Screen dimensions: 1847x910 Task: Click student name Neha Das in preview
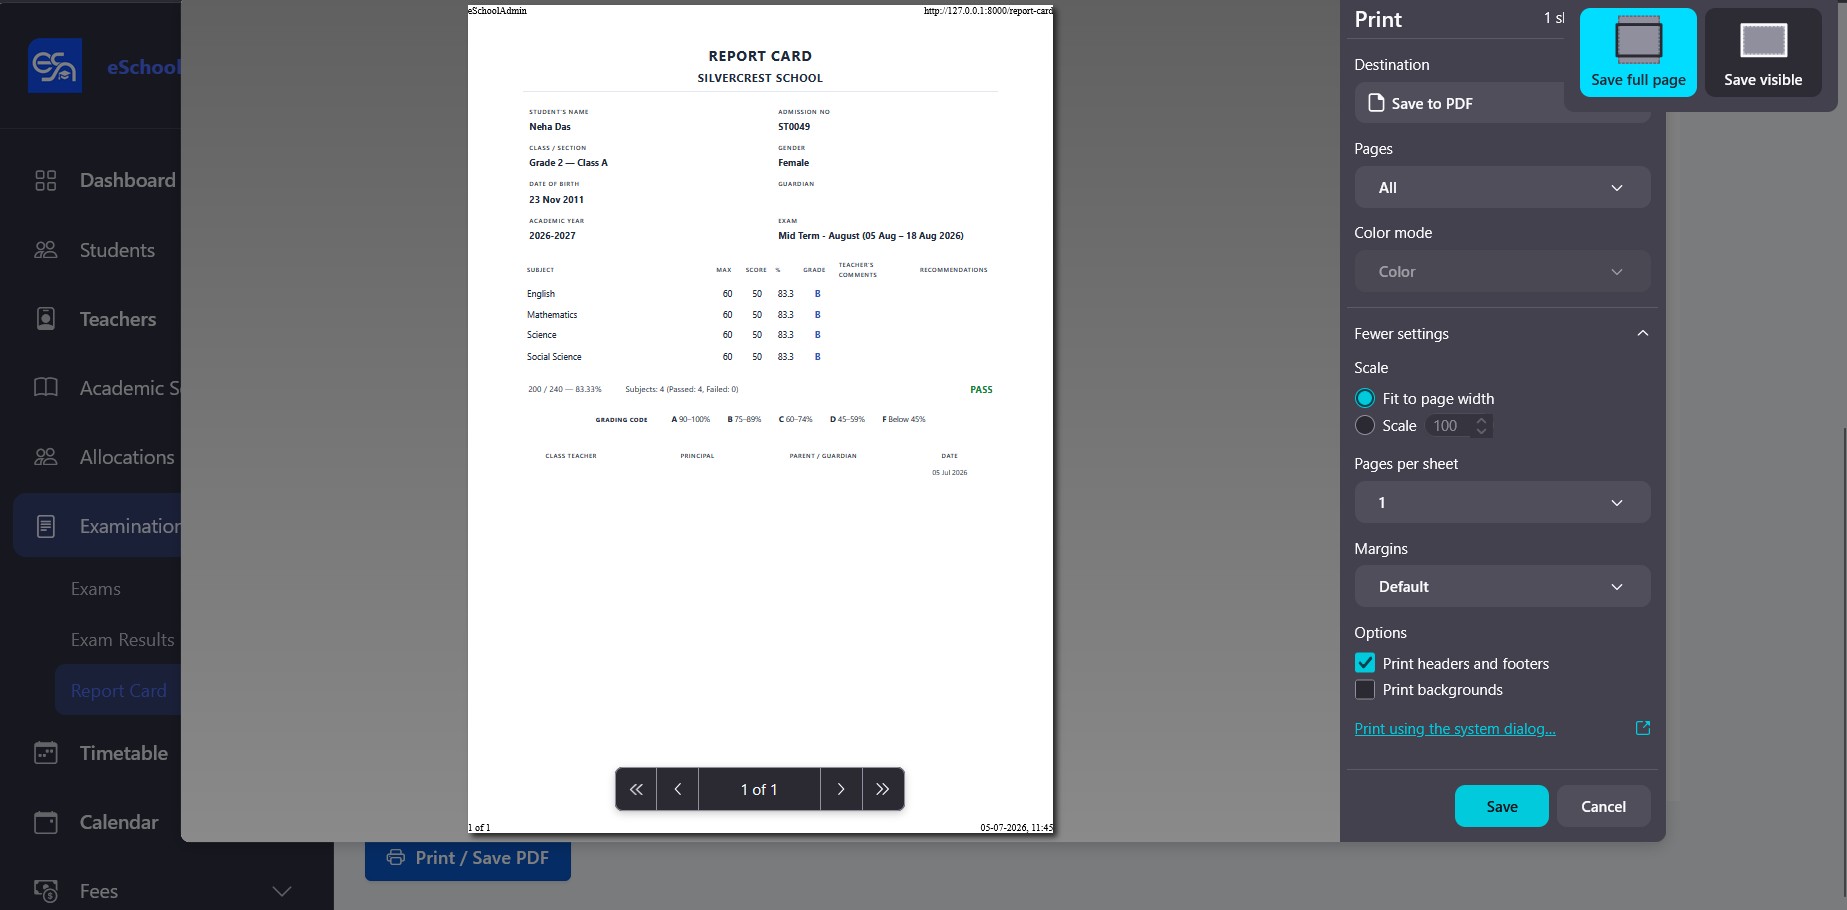(x=550, y=127)
